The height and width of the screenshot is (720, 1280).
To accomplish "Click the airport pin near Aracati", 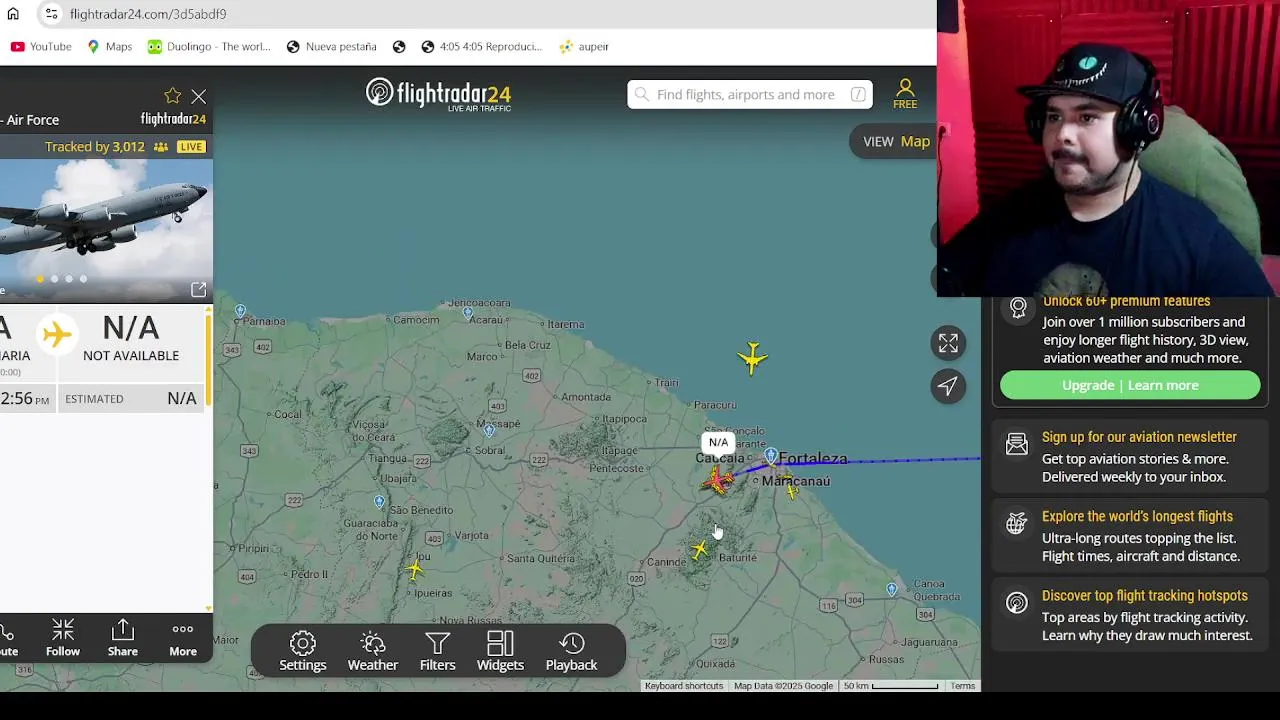I will pyautogui.click(x=891, y=590).
